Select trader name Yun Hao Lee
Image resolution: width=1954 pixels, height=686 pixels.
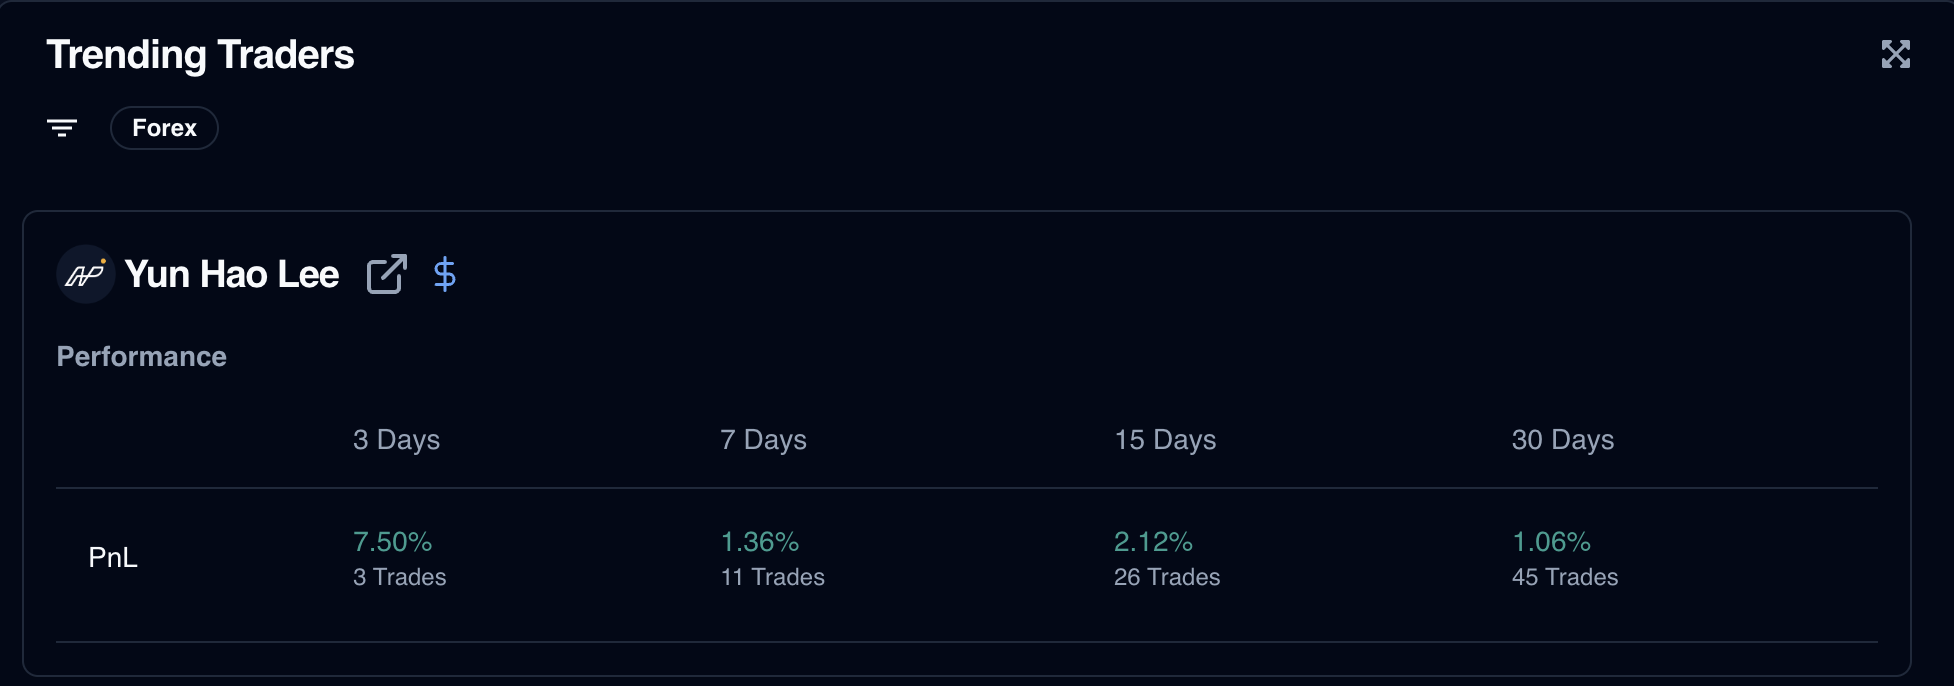232,274
